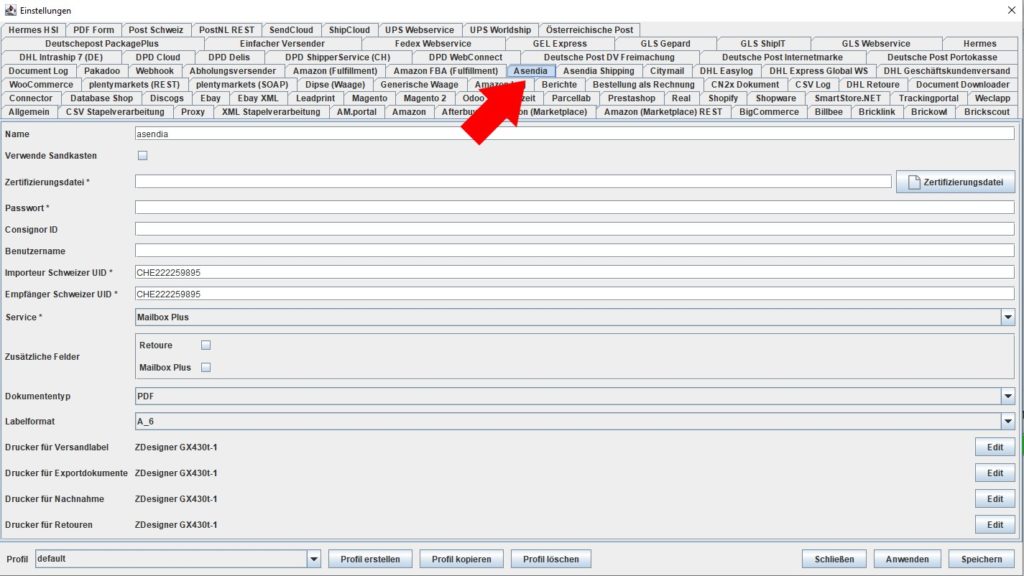Select the ShipCloud tab
The width and height of the screenshot is (1024, 576).
click(x=349, y=30)
